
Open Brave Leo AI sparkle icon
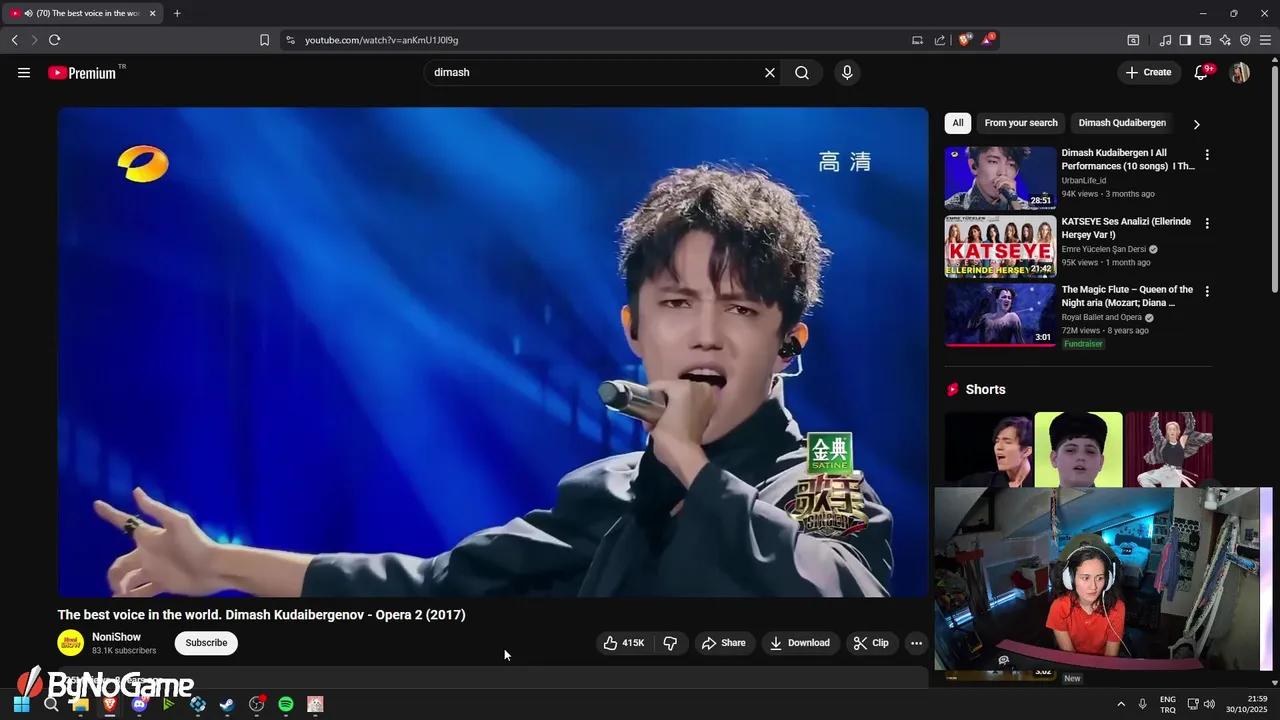click(1225, 40)
